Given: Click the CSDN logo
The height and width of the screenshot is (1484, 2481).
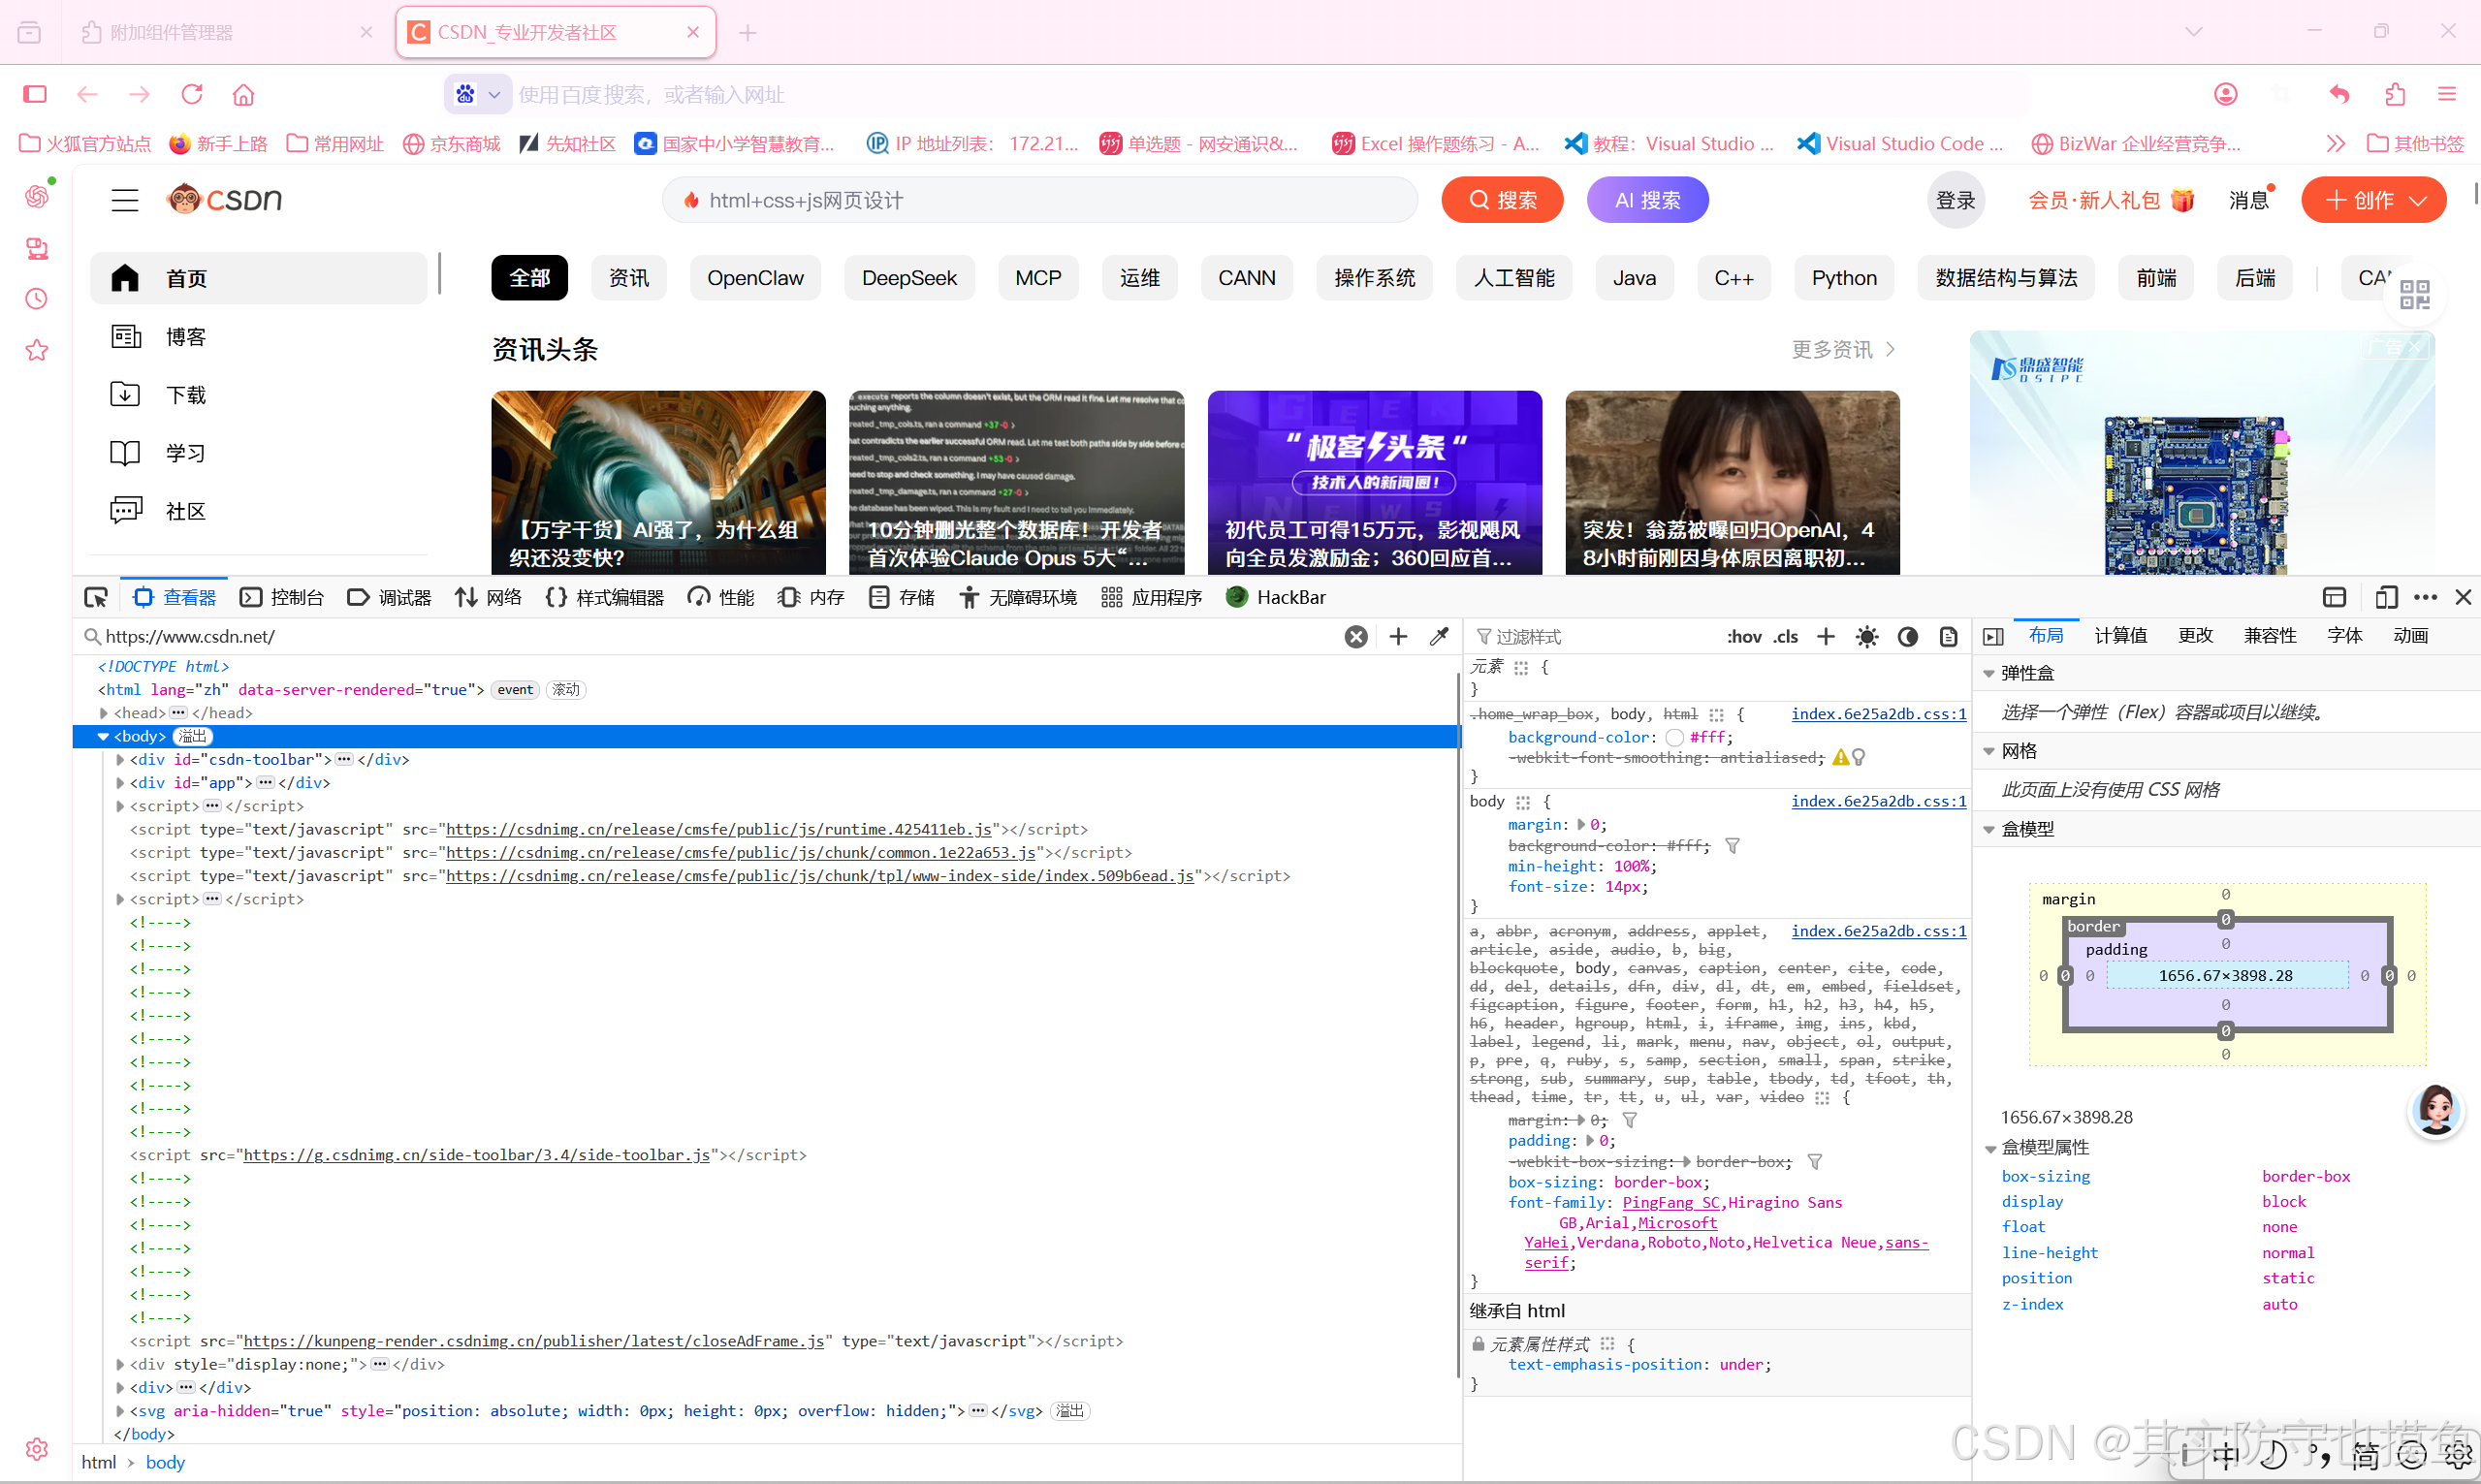Looking at the screenshot, I should coord(224,199).
